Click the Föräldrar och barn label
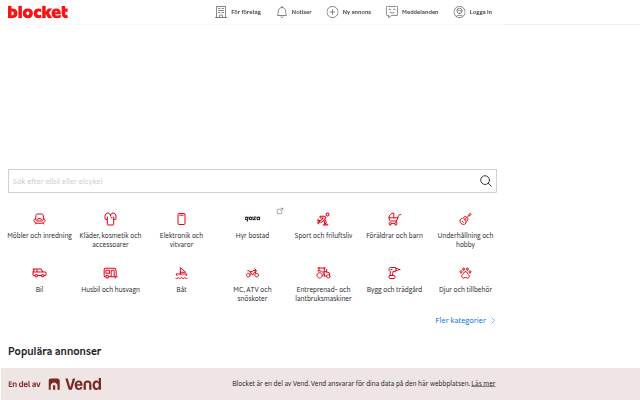 394,236
